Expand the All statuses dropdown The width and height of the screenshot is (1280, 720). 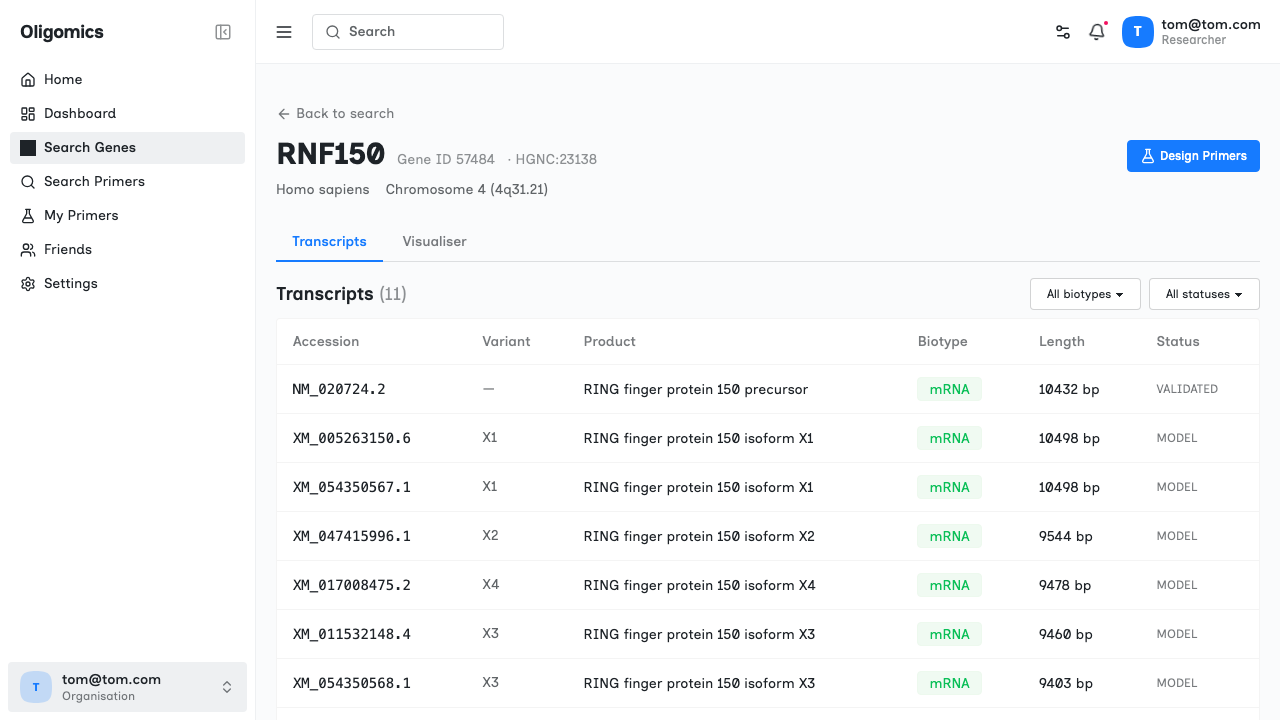tap(1204, 294)
